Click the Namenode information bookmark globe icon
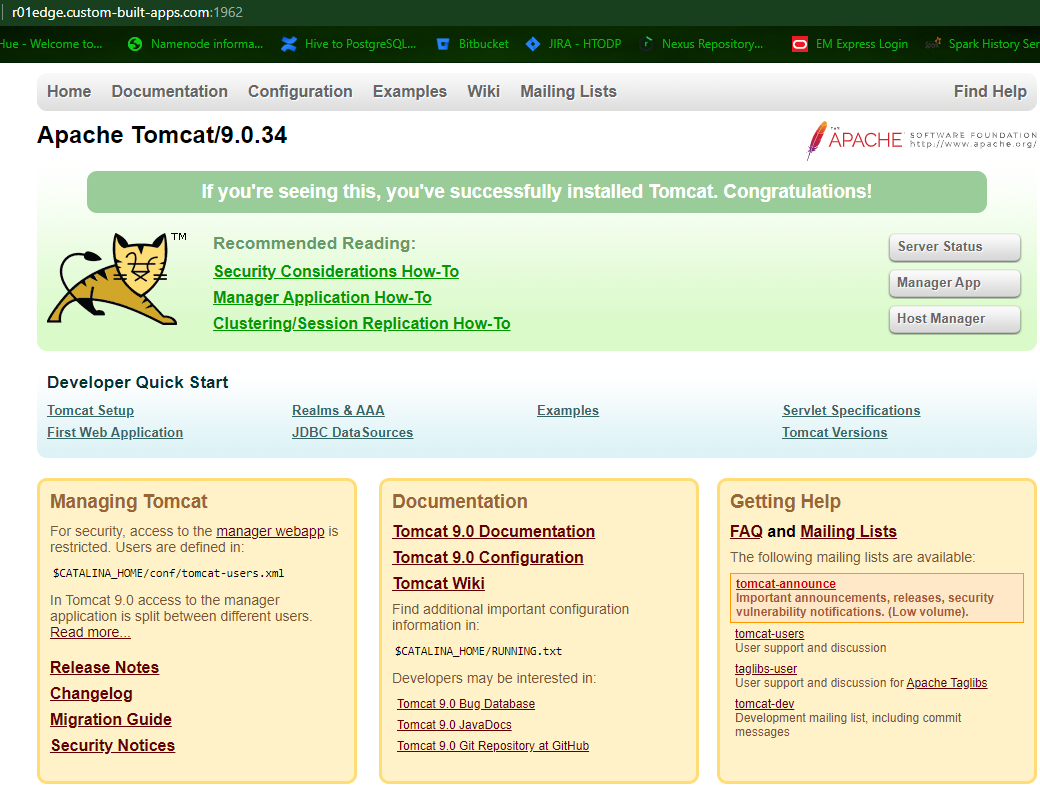The image size is (1040, 787). (135, 44)
